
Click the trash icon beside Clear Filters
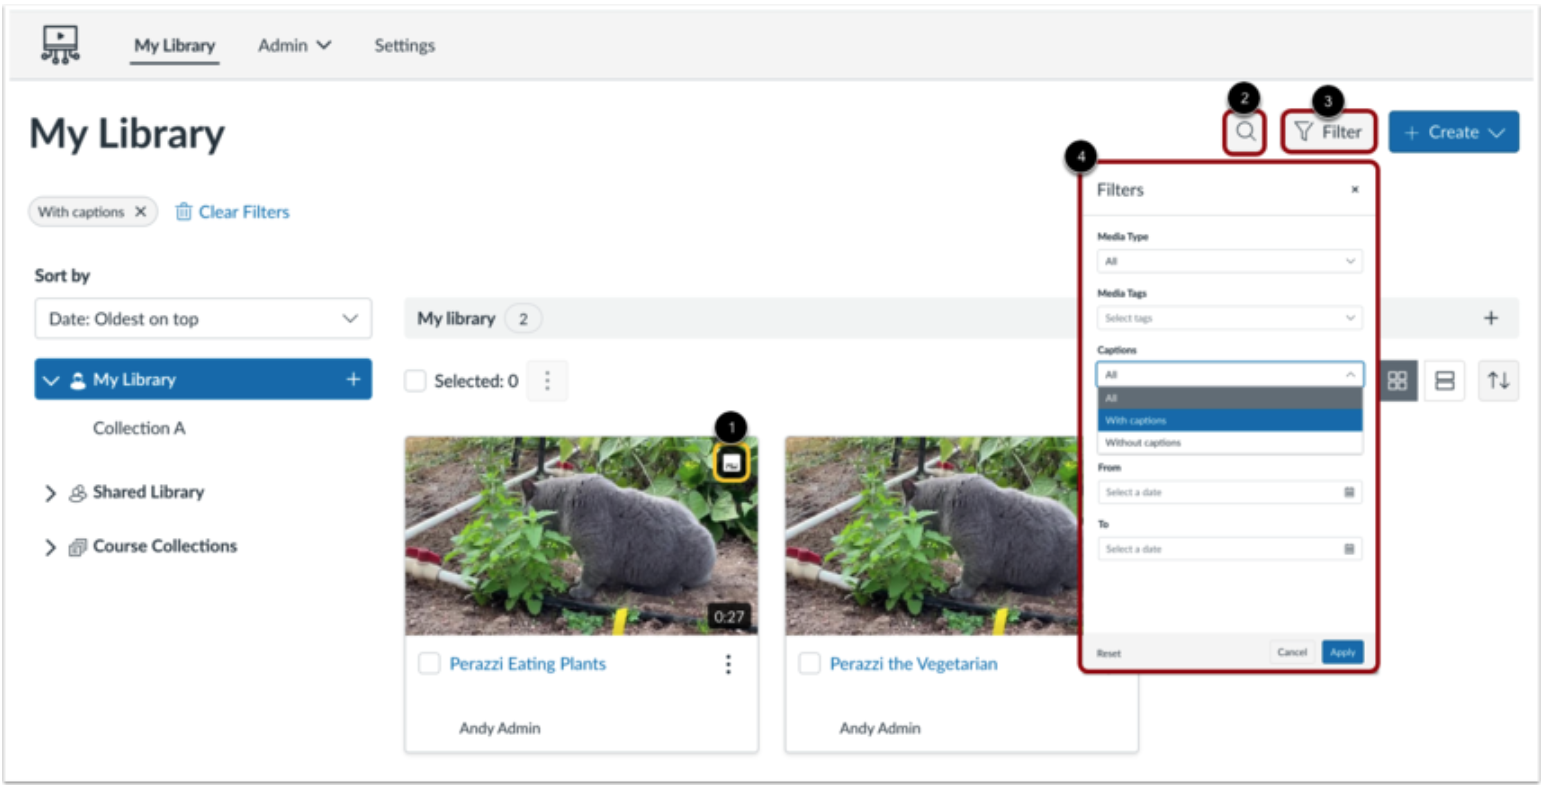184,212
